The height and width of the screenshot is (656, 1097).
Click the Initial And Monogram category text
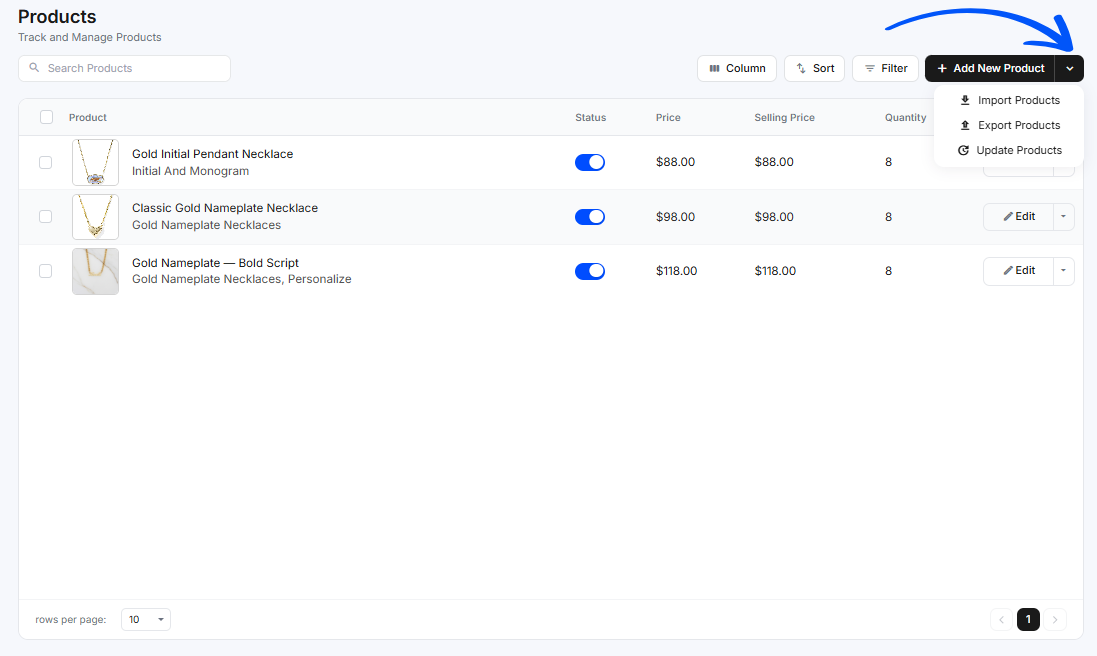coord(190,171)
